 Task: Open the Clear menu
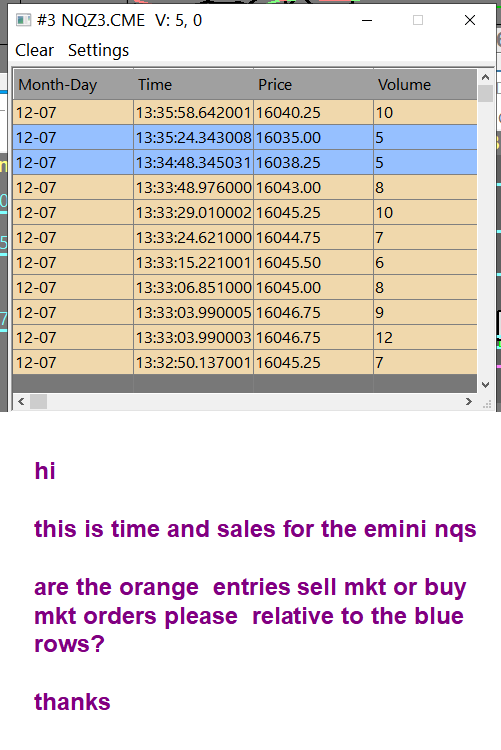pos(34,50)
